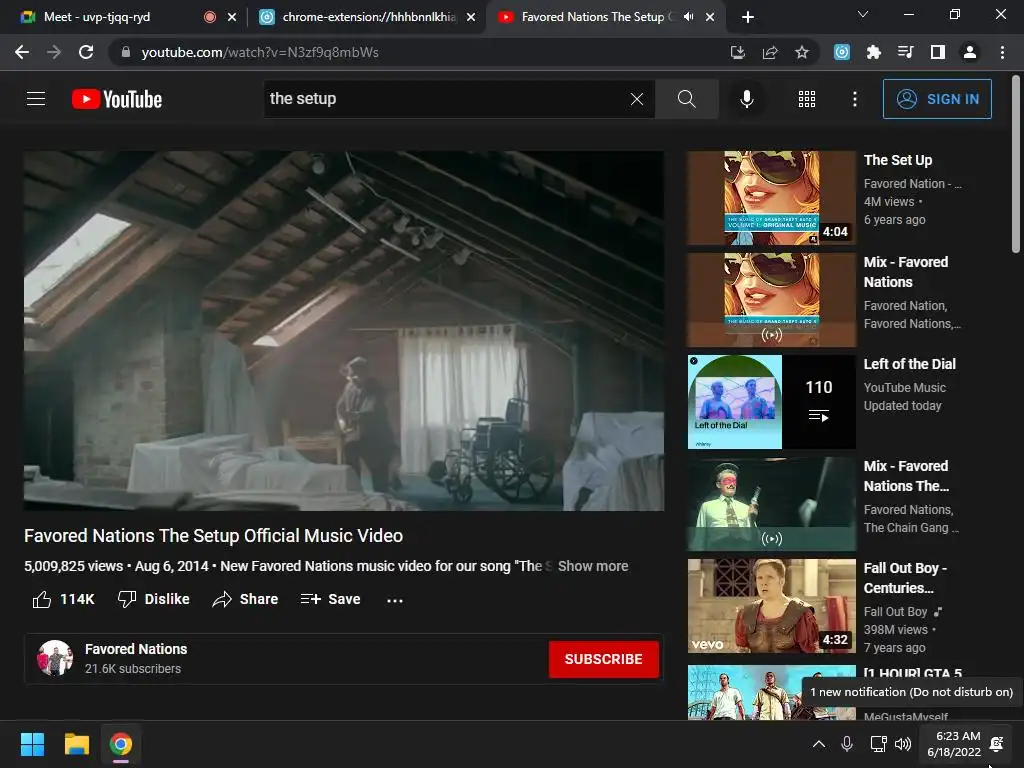The height and width of the screenshot is (768, 1024).
Task: Click the SIGN IN button
Action: pyautogui.click(x=936, y=99)
